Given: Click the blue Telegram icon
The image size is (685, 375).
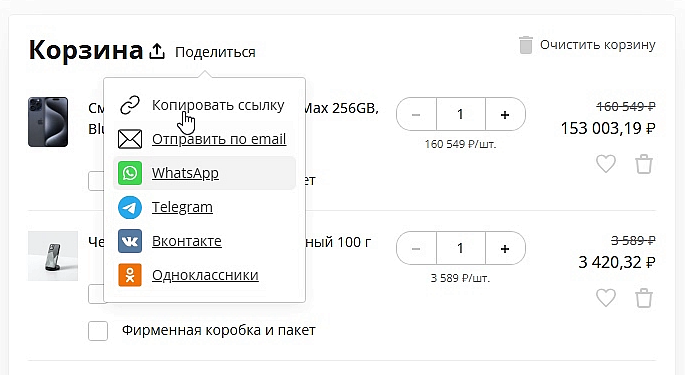Looking at the screenshot, I should point(130,207).
